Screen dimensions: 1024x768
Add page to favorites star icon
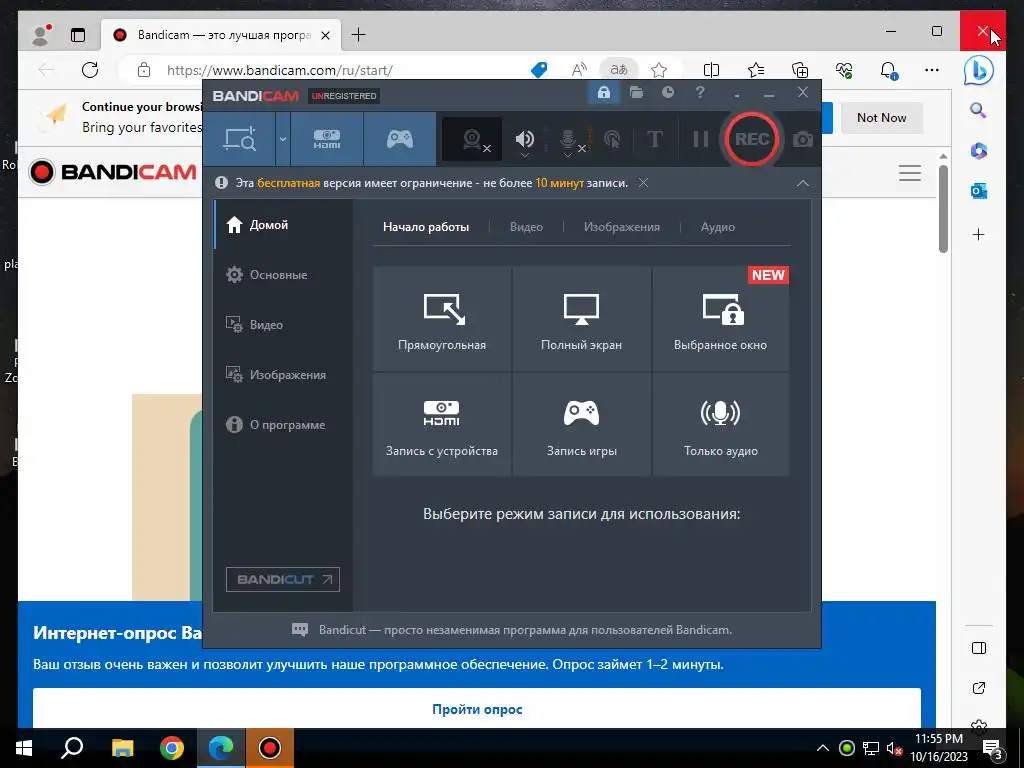[x=659, y=70]
